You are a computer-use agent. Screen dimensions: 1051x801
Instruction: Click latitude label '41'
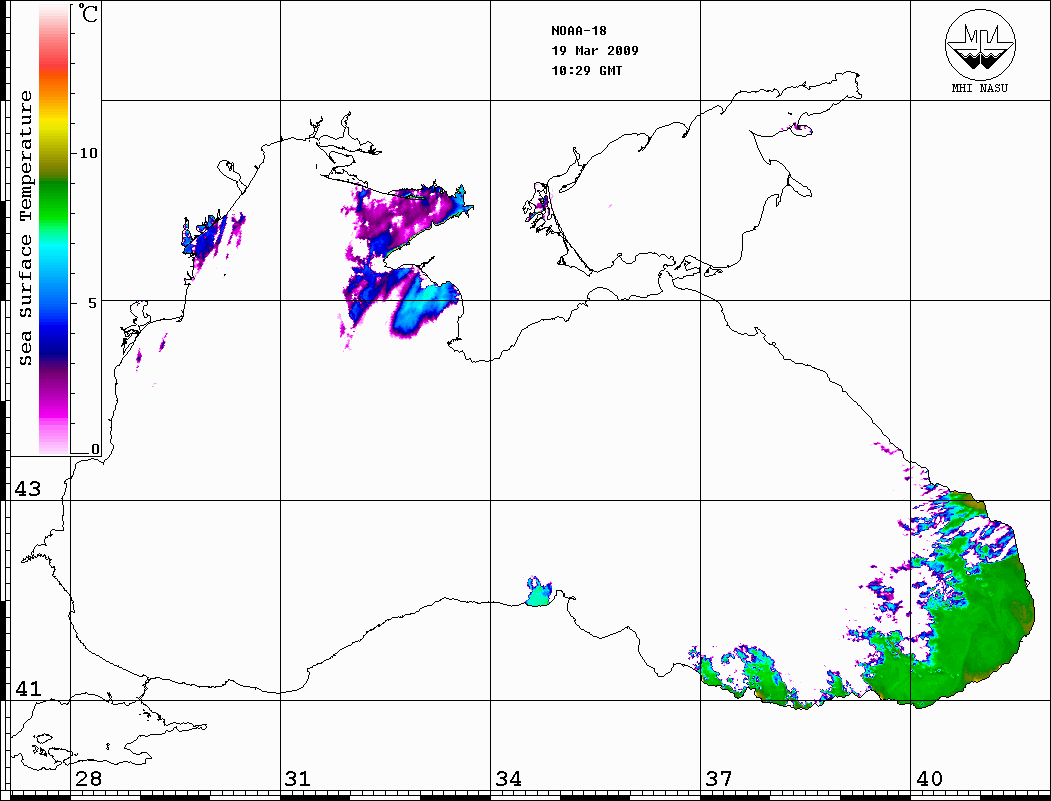[x=27, y=688]
